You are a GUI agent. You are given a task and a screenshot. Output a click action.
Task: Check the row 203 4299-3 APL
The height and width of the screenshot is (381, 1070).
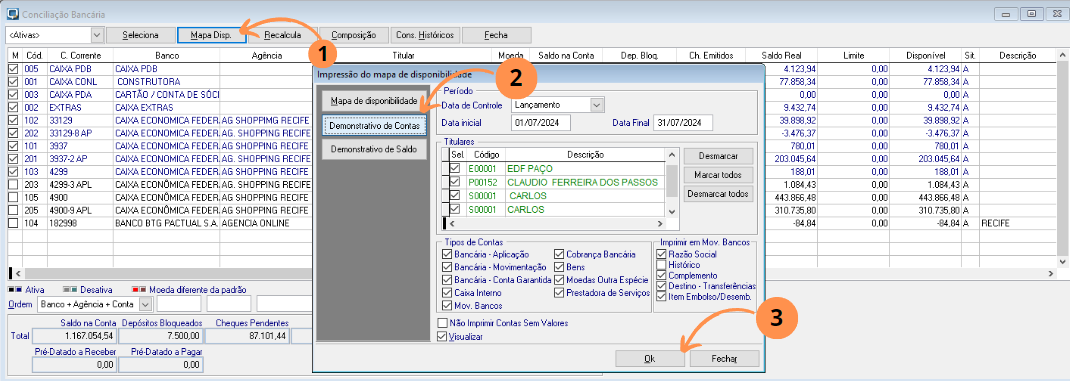[x=13, y=185]
